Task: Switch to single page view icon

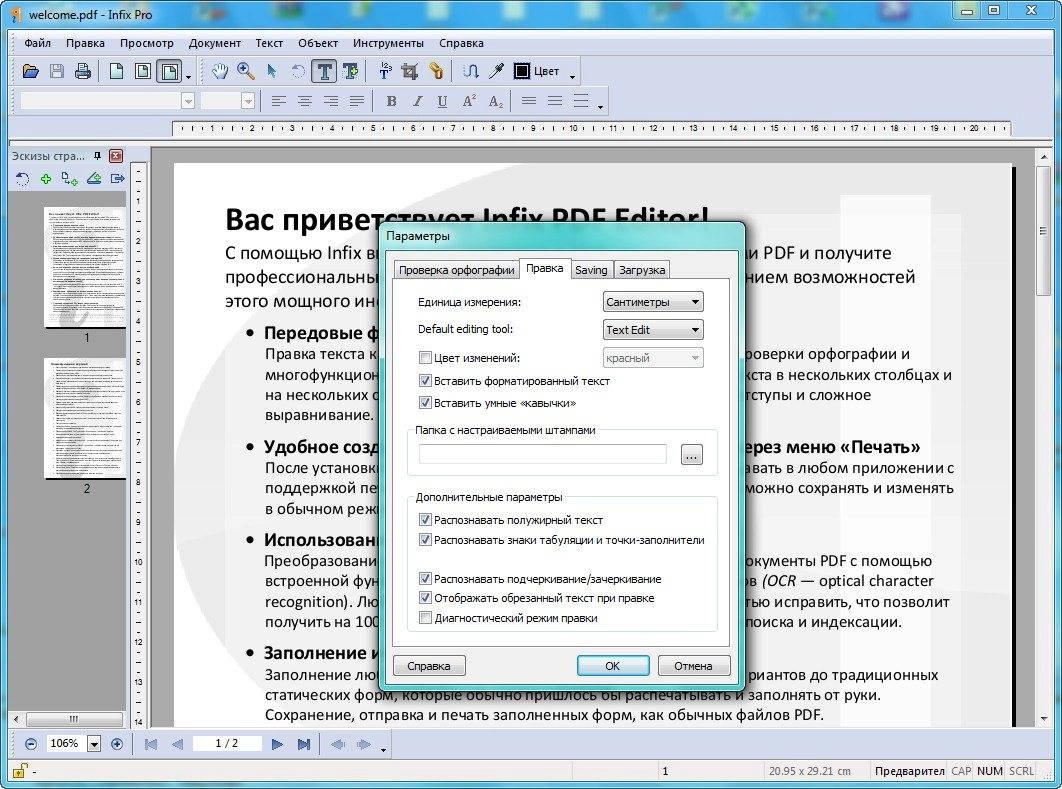Action: pos(116,71)
